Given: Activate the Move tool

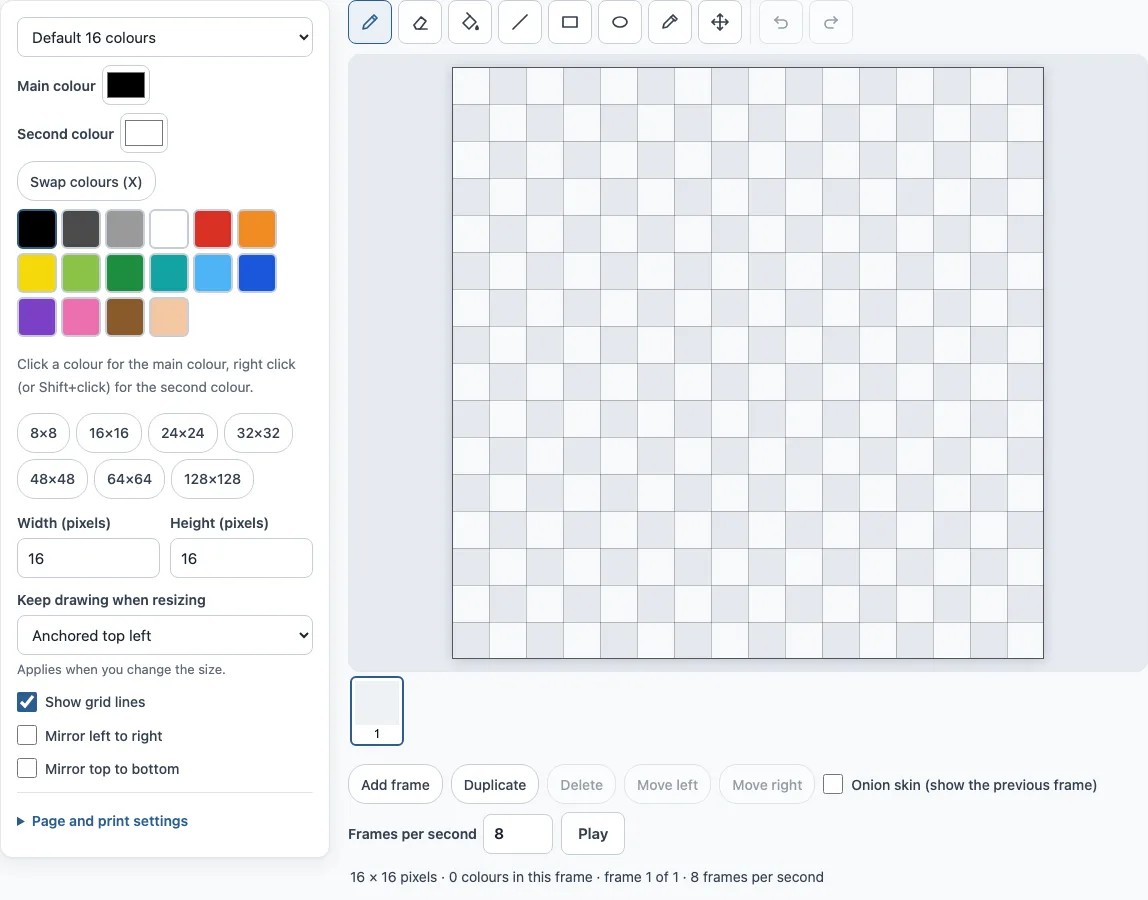Looking at the screenshot, I should tap(720, 23).
